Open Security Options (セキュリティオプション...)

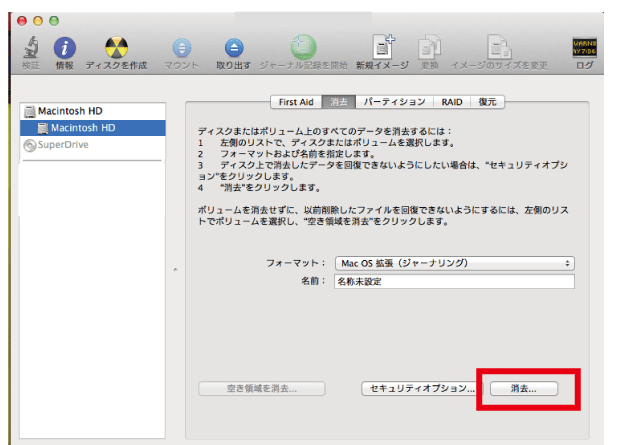[x=422, y=389]
